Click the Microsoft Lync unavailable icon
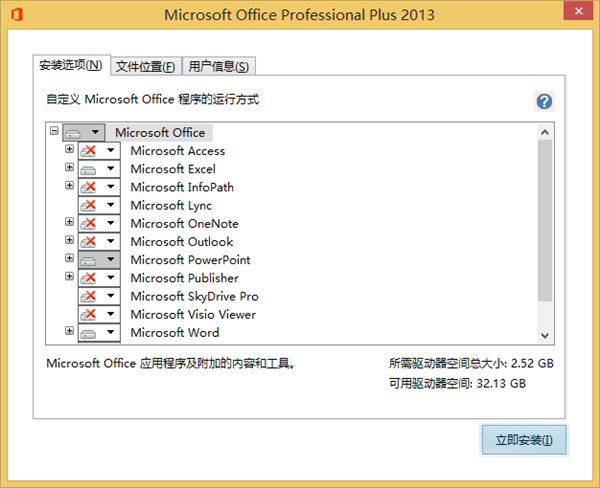 pos(88,205)
